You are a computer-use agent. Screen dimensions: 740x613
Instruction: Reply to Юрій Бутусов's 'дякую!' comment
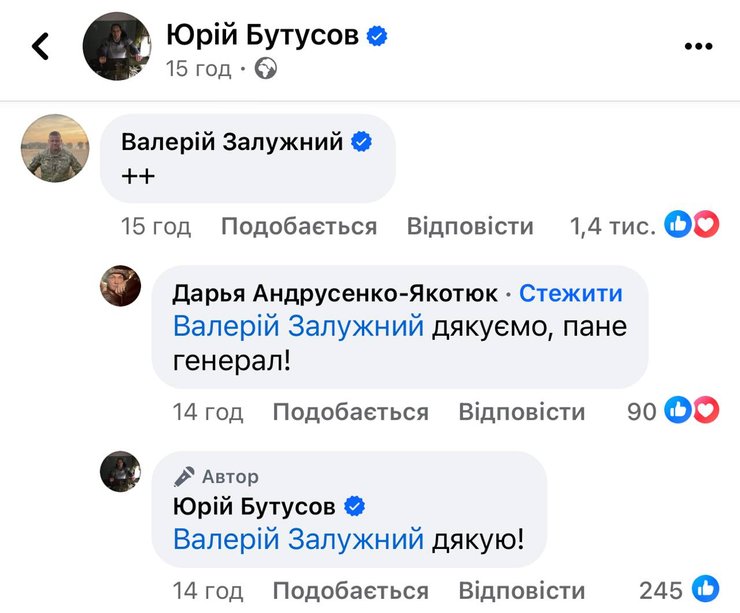coord(521,591)
